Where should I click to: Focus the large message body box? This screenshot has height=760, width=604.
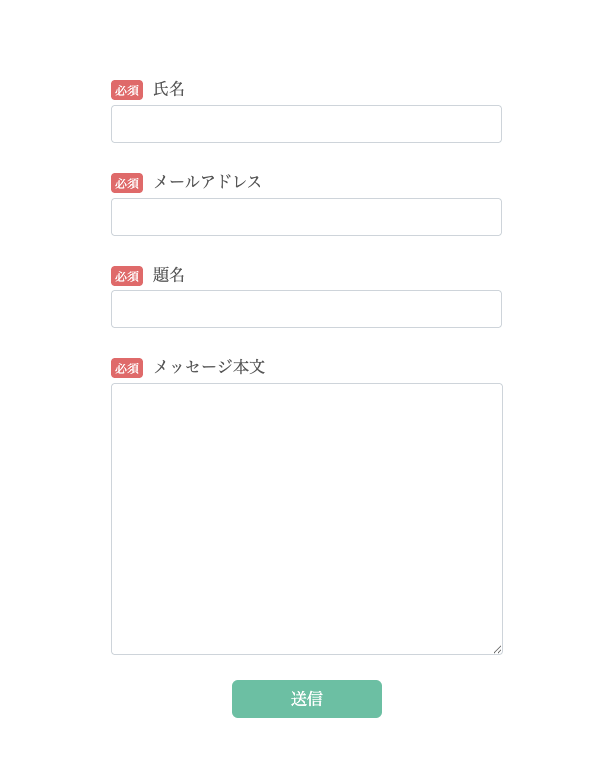point(306,518)
